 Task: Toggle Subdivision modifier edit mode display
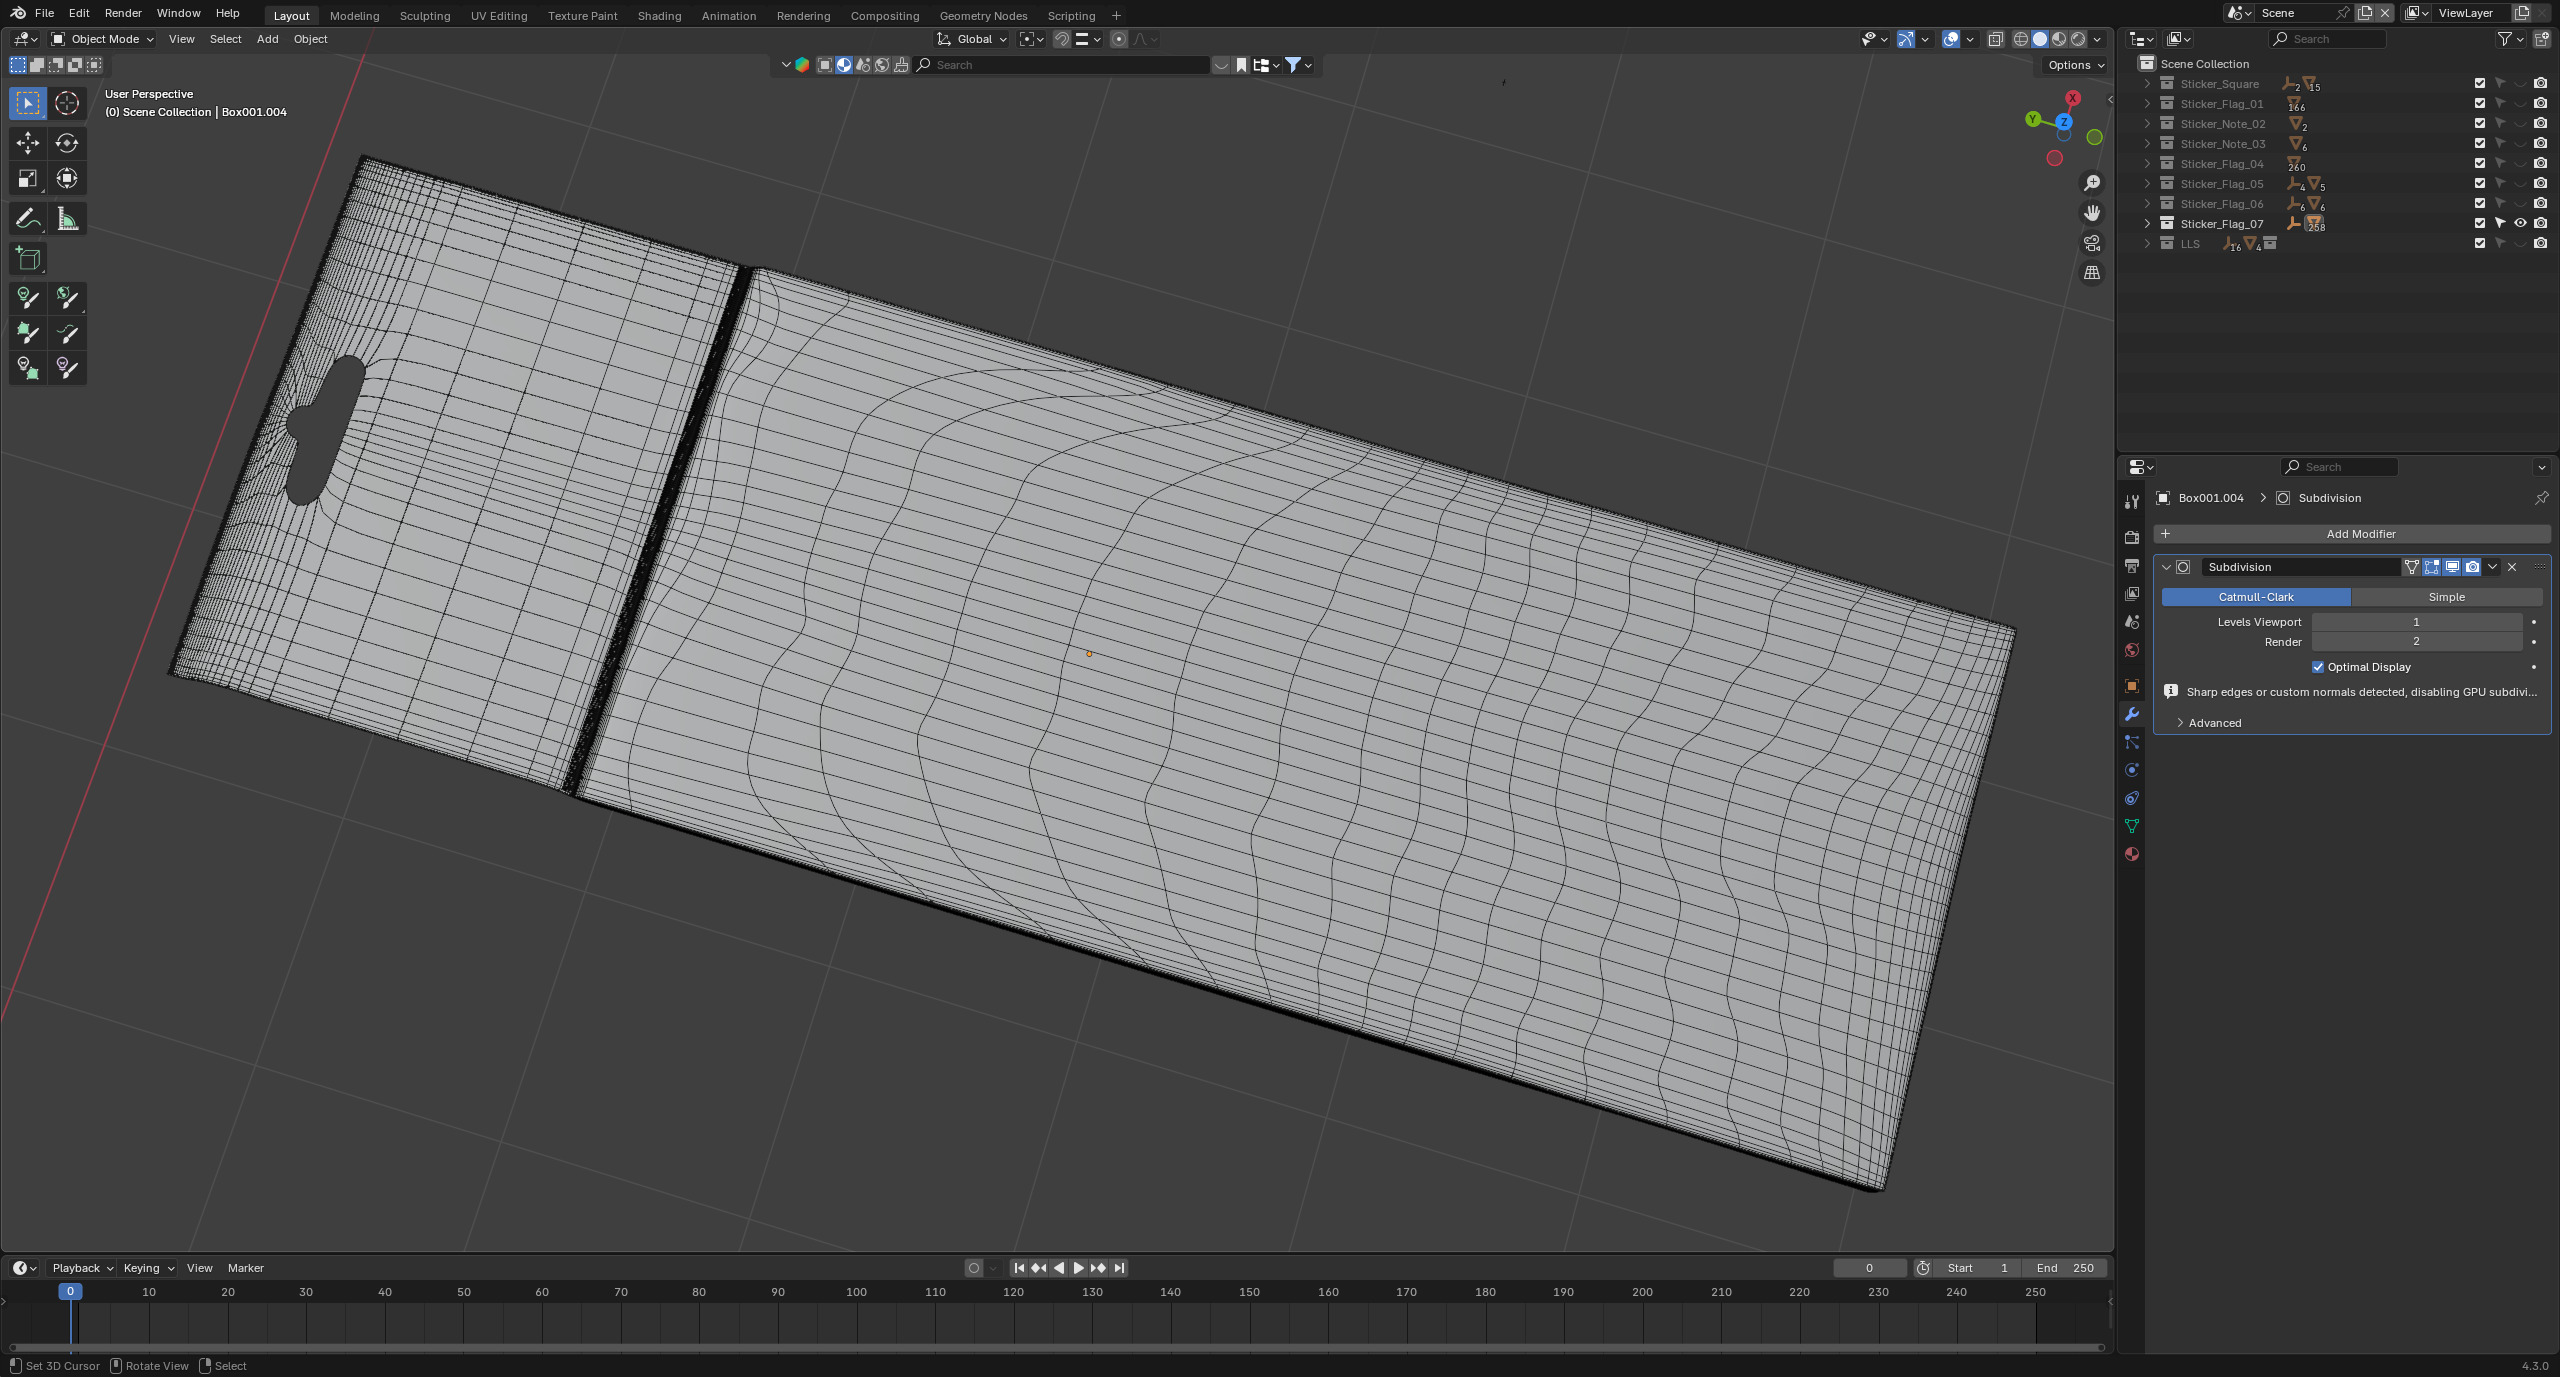point(2432,567)
